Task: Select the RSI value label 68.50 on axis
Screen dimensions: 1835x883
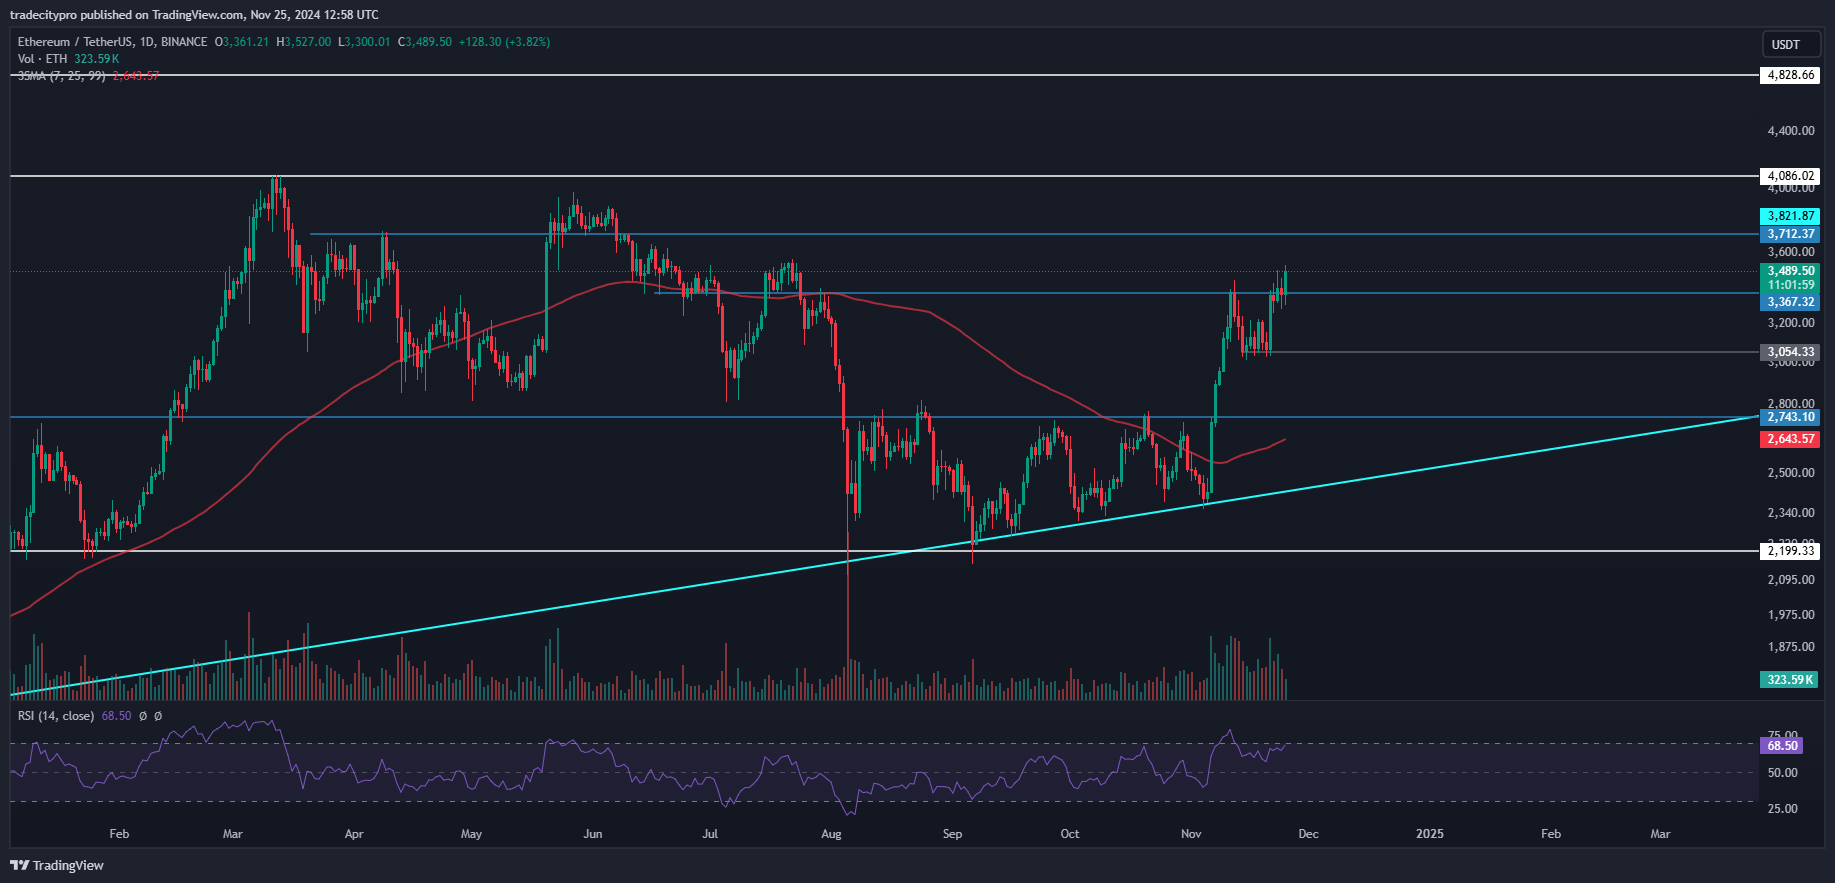Action: [x=1782, y=746]
